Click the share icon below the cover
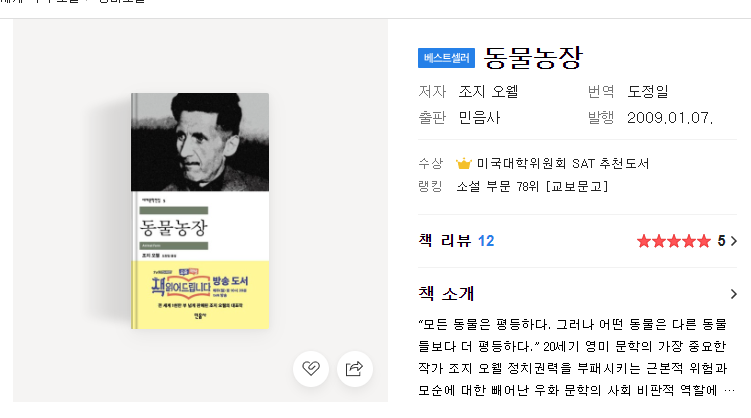 (354, 368)
